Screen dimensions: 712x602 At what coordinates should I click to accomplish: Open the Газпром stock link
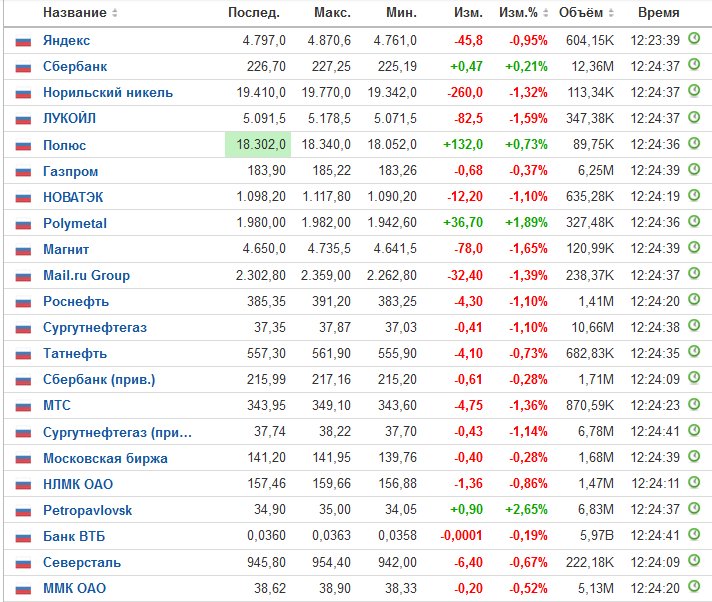point(70,172)
